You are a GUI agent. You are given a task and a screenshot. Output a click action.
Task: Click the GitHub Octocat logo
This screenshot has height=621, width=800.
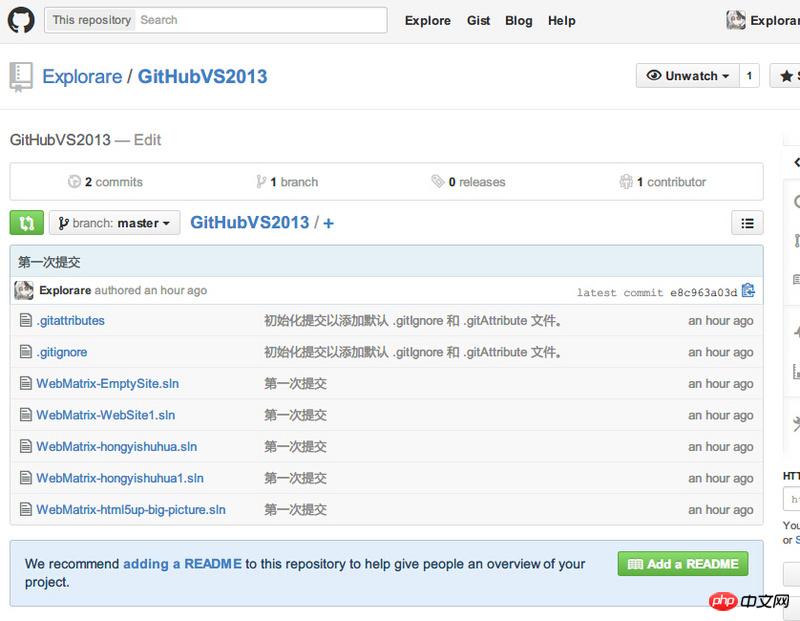[21, 20]
